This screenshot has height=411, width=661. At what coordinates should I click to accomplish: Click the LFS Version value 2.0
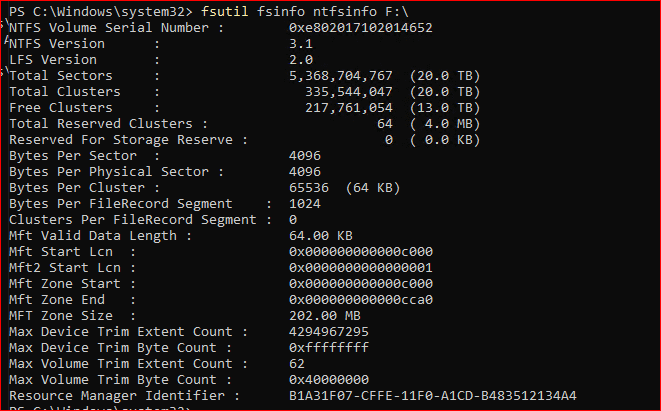(300, 60)
